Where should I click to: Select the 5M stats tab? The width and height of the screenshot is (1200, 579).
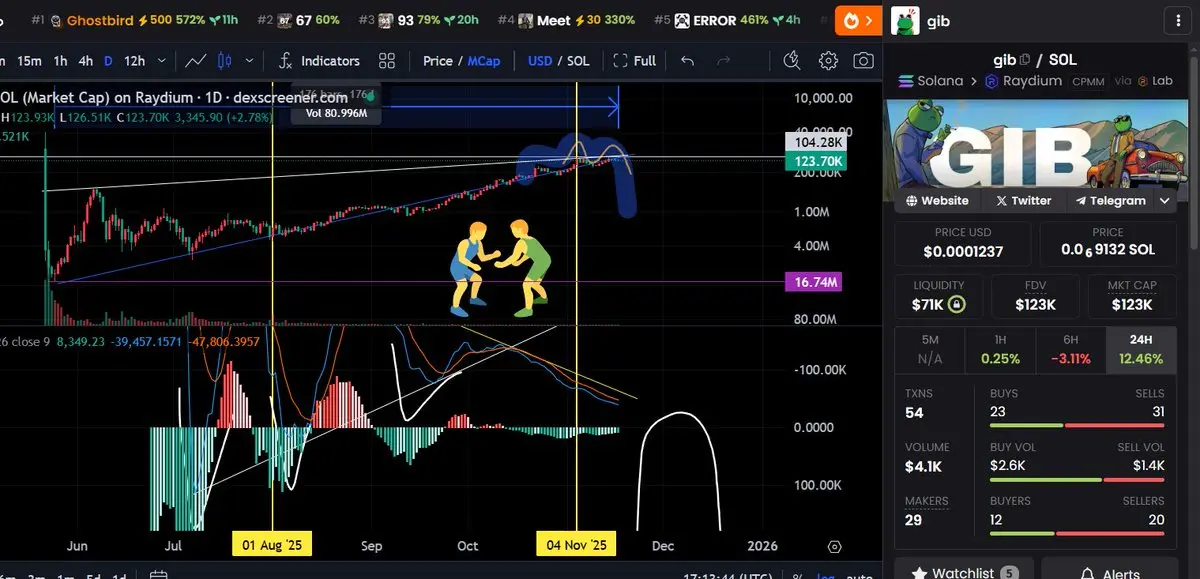930,349
